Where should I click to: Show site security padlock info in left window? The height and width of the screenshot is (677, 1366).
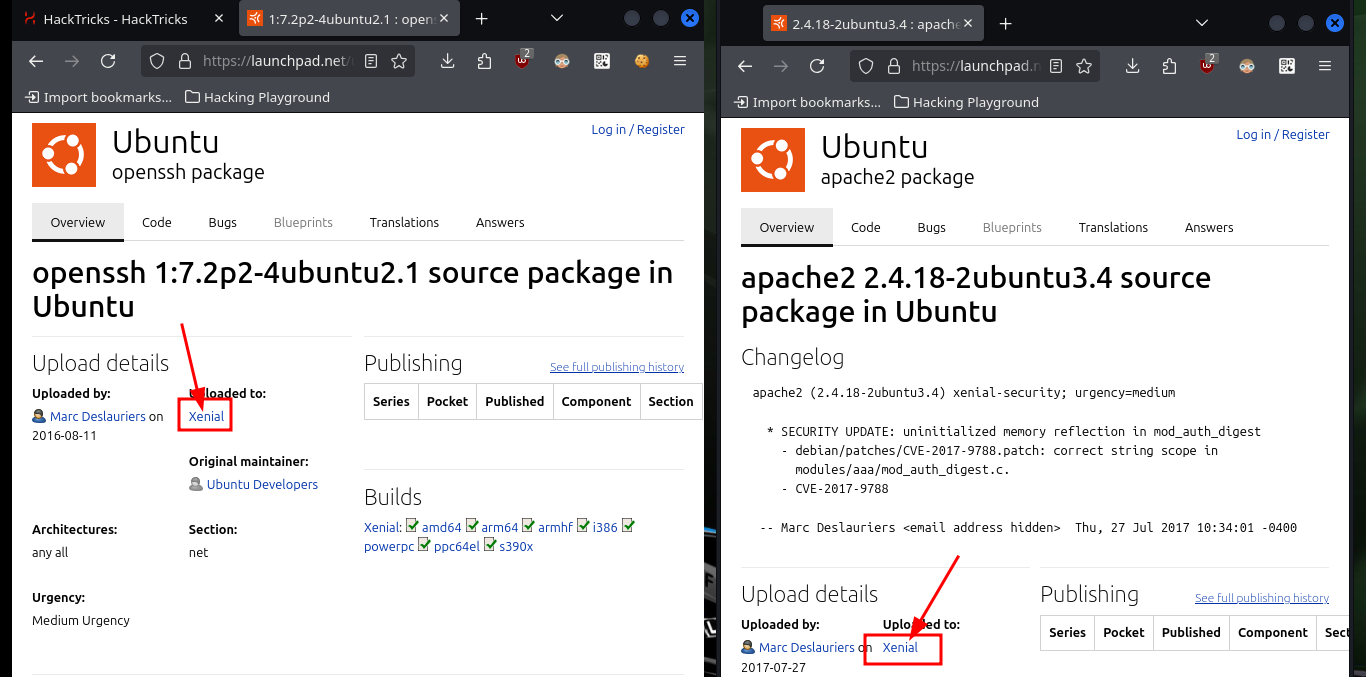[x=183, y=61]
